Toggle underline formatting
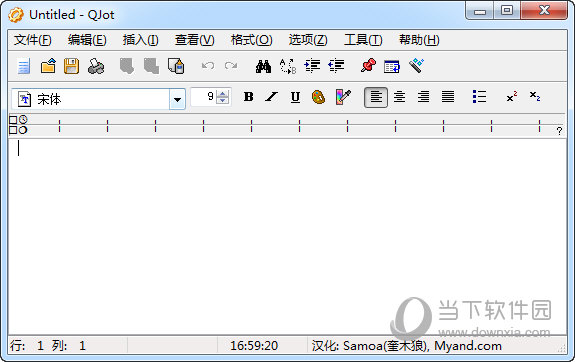The width and height of the screenshot is (575, 362). pyautogui.click(x=295, y=97)
